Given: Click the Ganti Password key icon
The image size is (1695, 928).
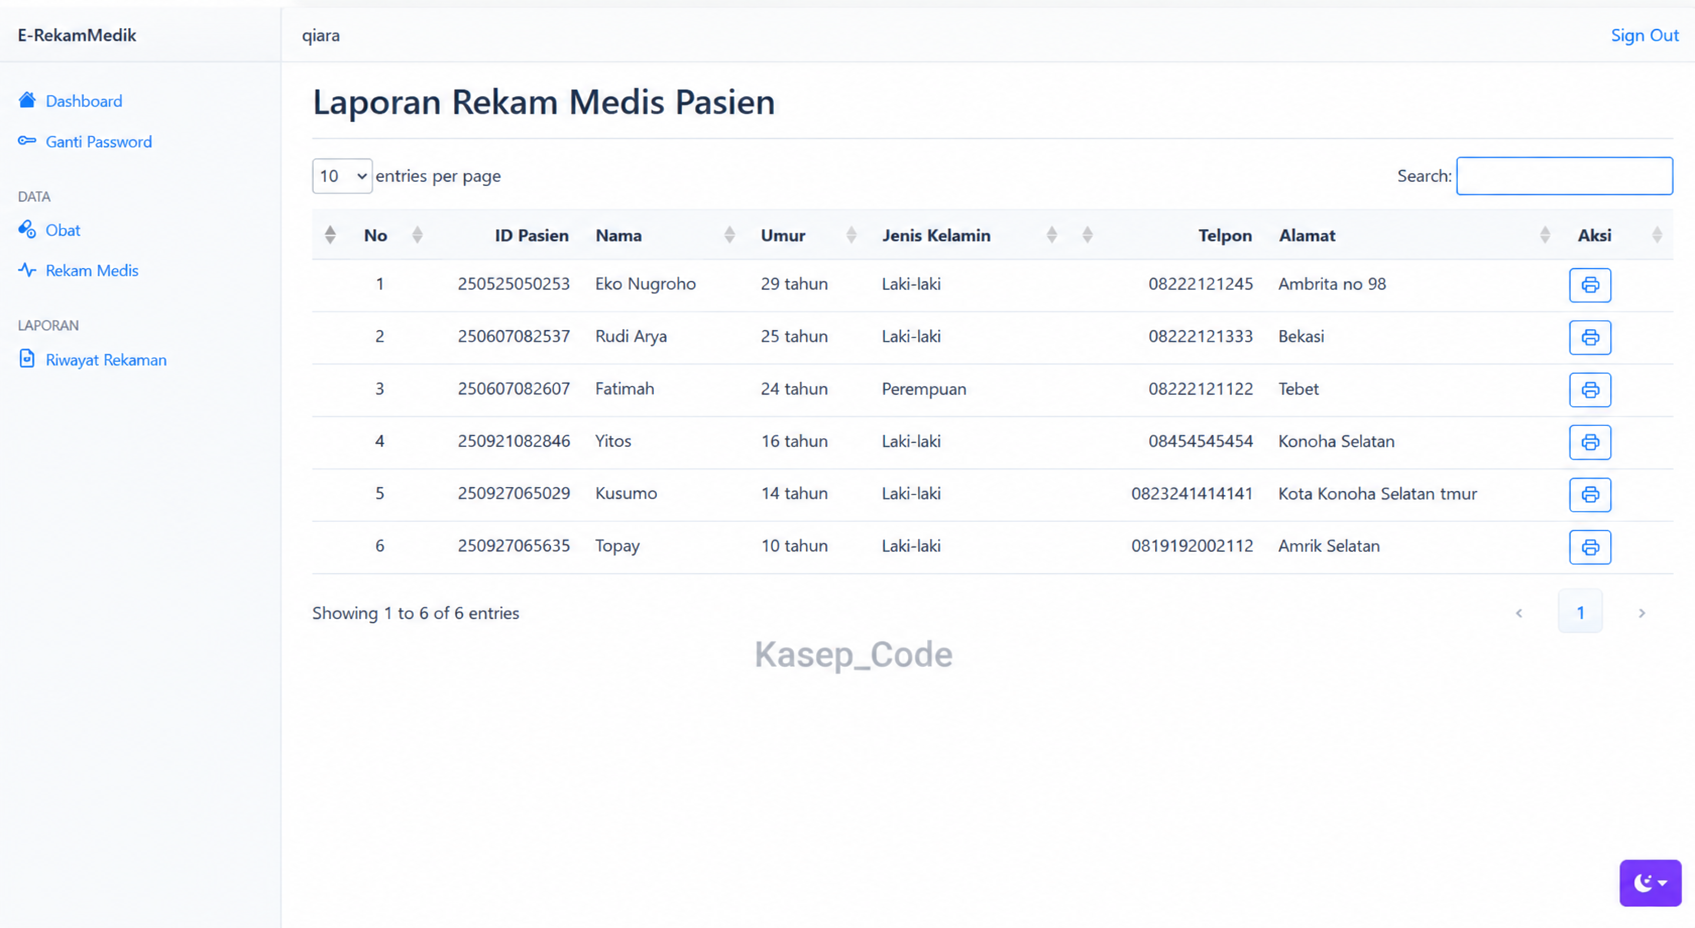Looking at the screenshot, I should [x=27, y=141].
